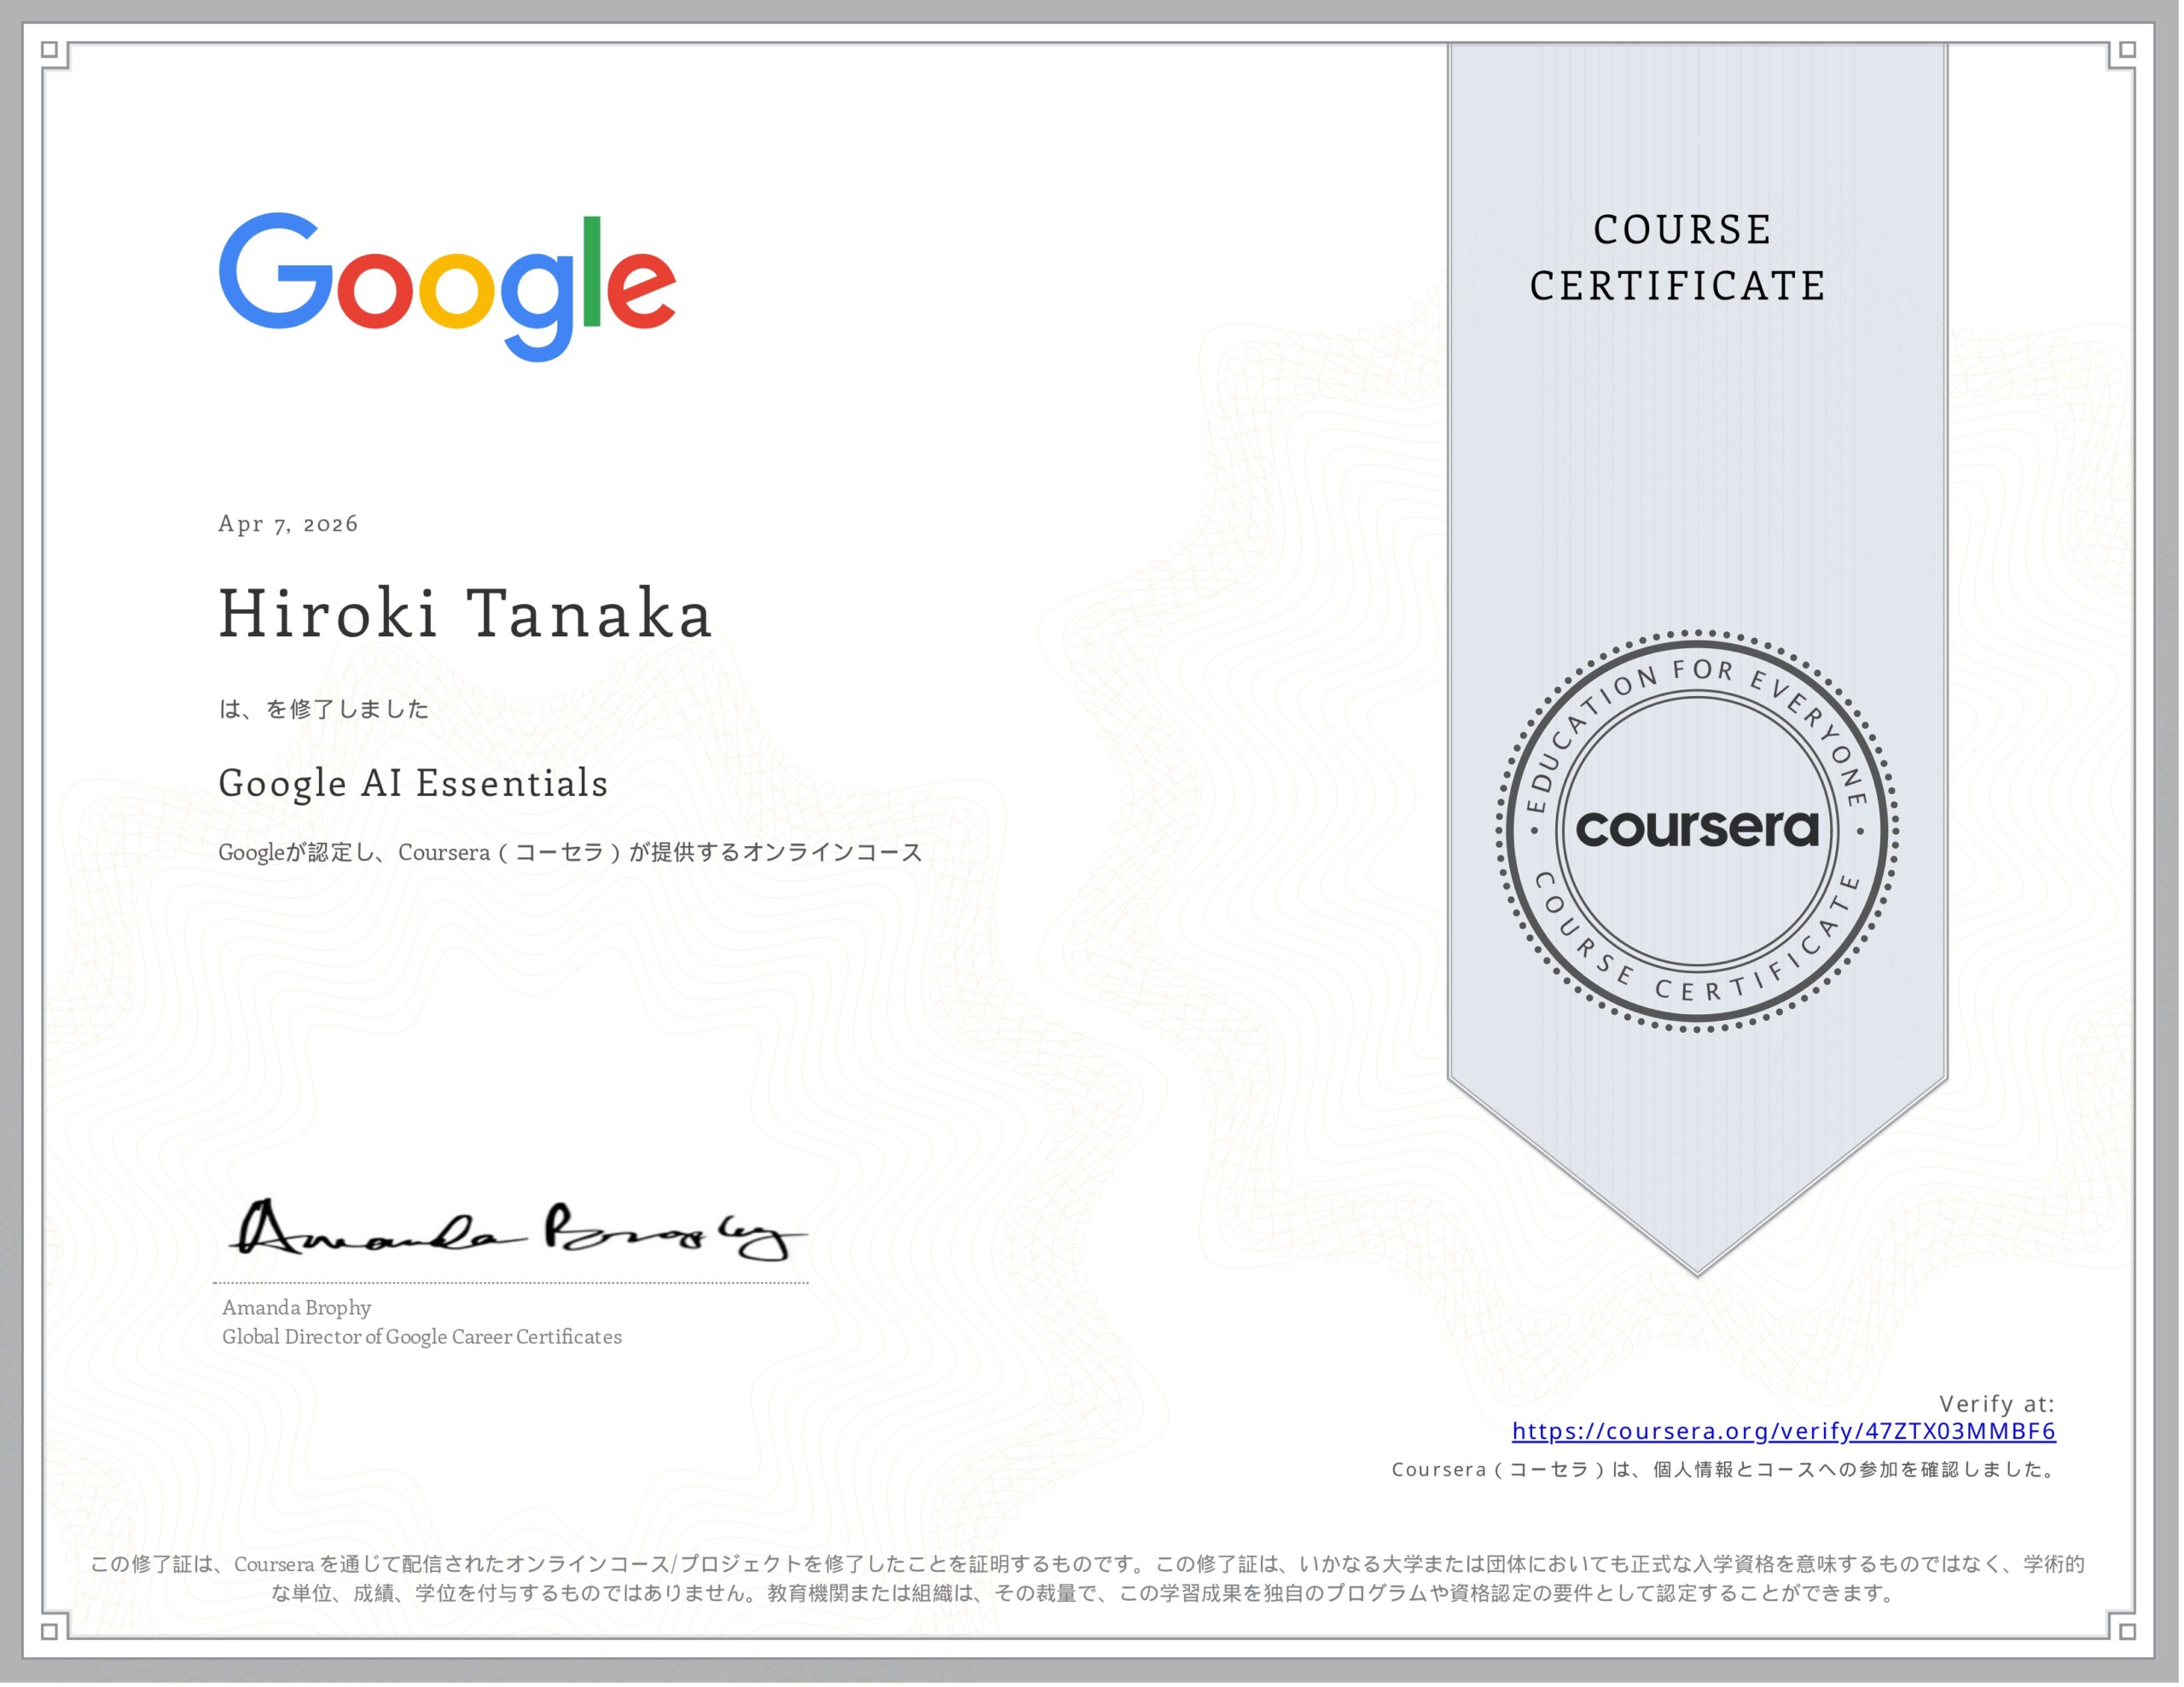Click the 'Google AI Essentials' course title
Screen dimensions: 2184x1687
pos(412,785)
